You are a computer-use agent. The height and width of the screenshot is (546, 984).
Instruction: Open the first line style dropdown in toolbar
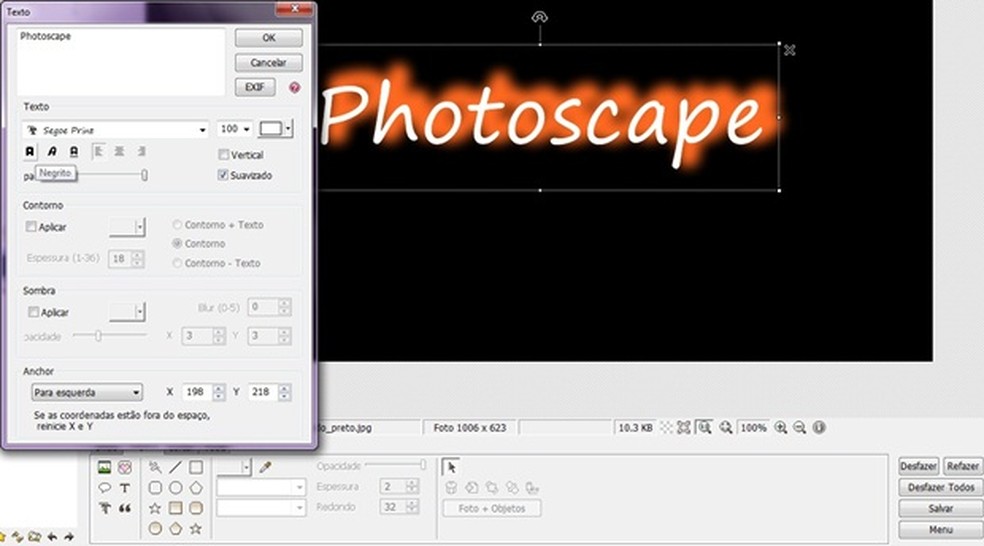pos(261,487)
